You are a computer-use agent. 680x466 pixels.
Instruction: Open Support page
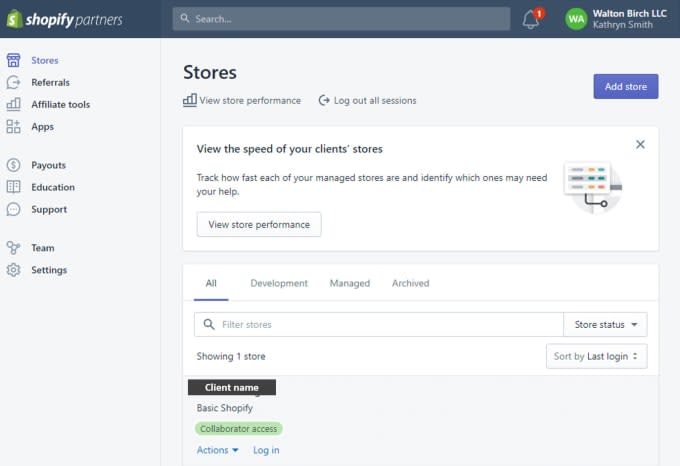click(x=49, y=209)
